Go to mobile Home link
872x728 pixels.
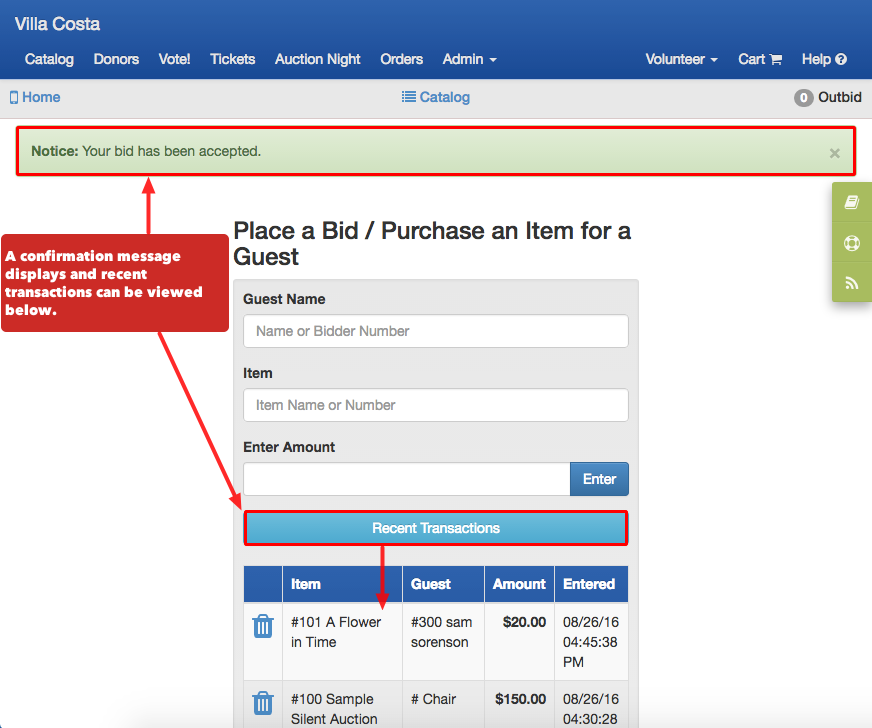[35, 97]
